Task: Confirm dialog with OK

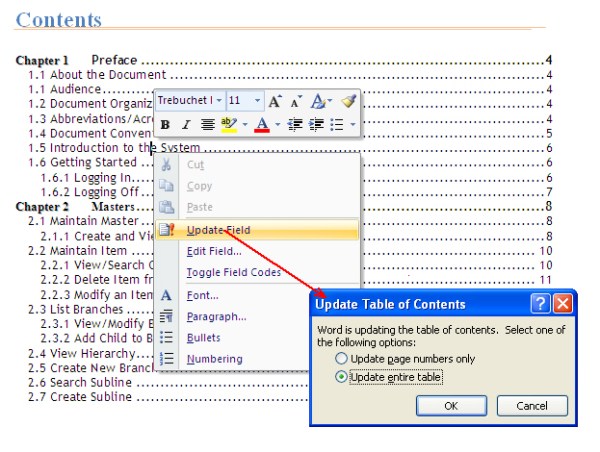Action: [x=452, y=406]
